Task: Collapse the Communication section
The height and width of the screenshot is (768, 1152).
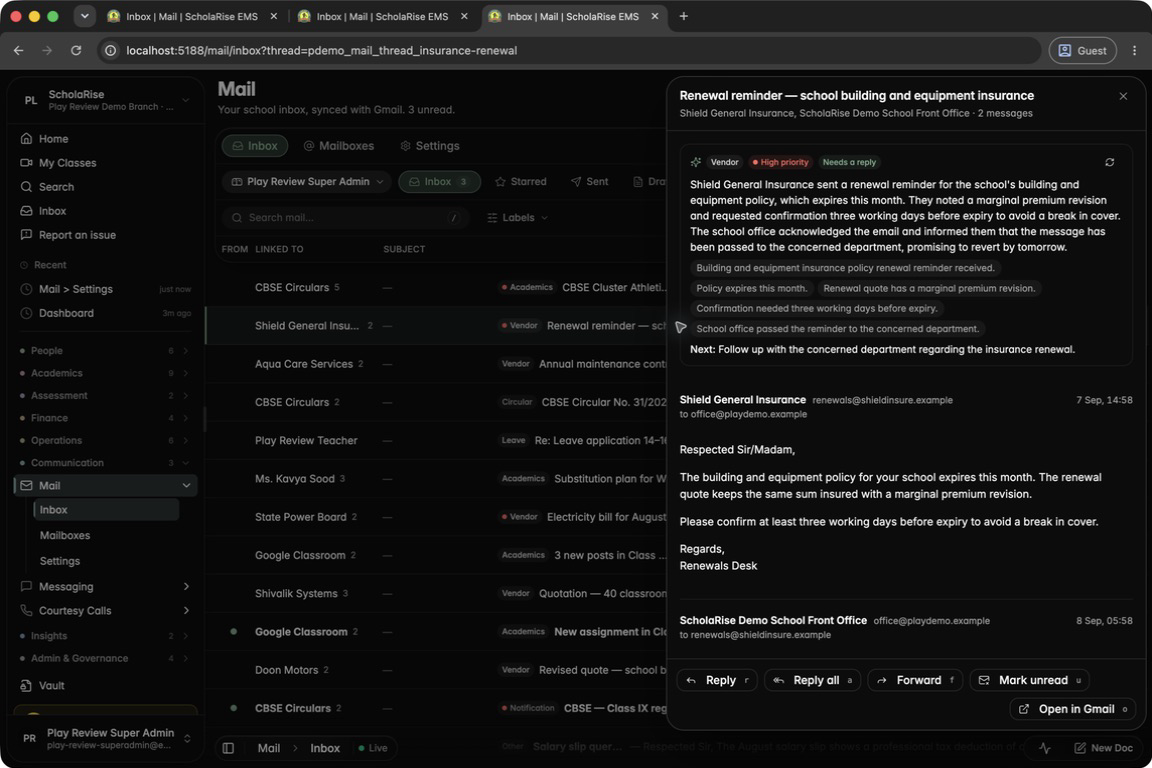Action: (x=105, y=463)
